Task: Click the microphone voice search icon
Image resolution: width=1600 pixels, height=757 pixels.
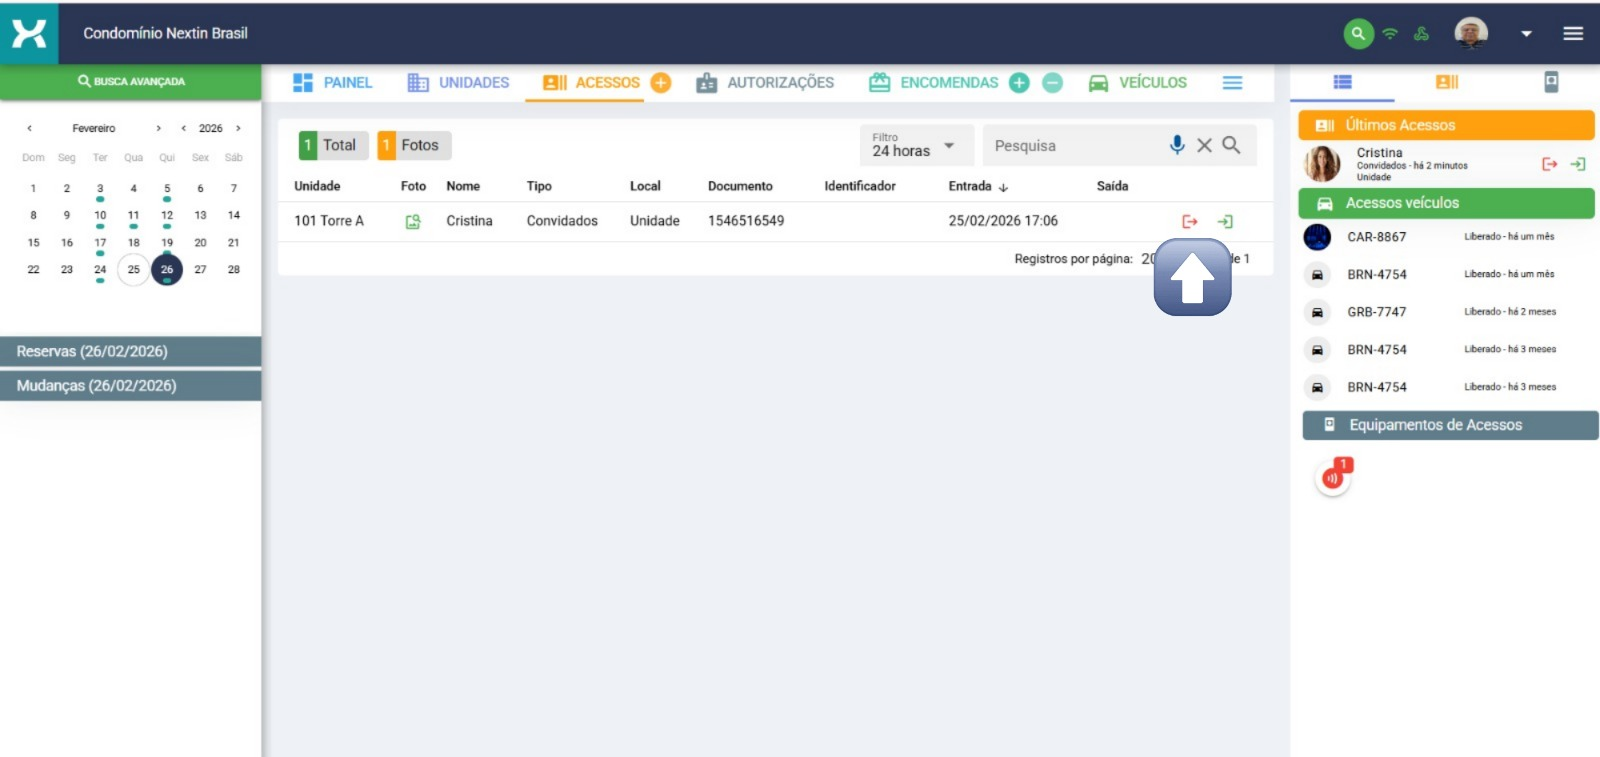Action: click(x=1177, y=145)
